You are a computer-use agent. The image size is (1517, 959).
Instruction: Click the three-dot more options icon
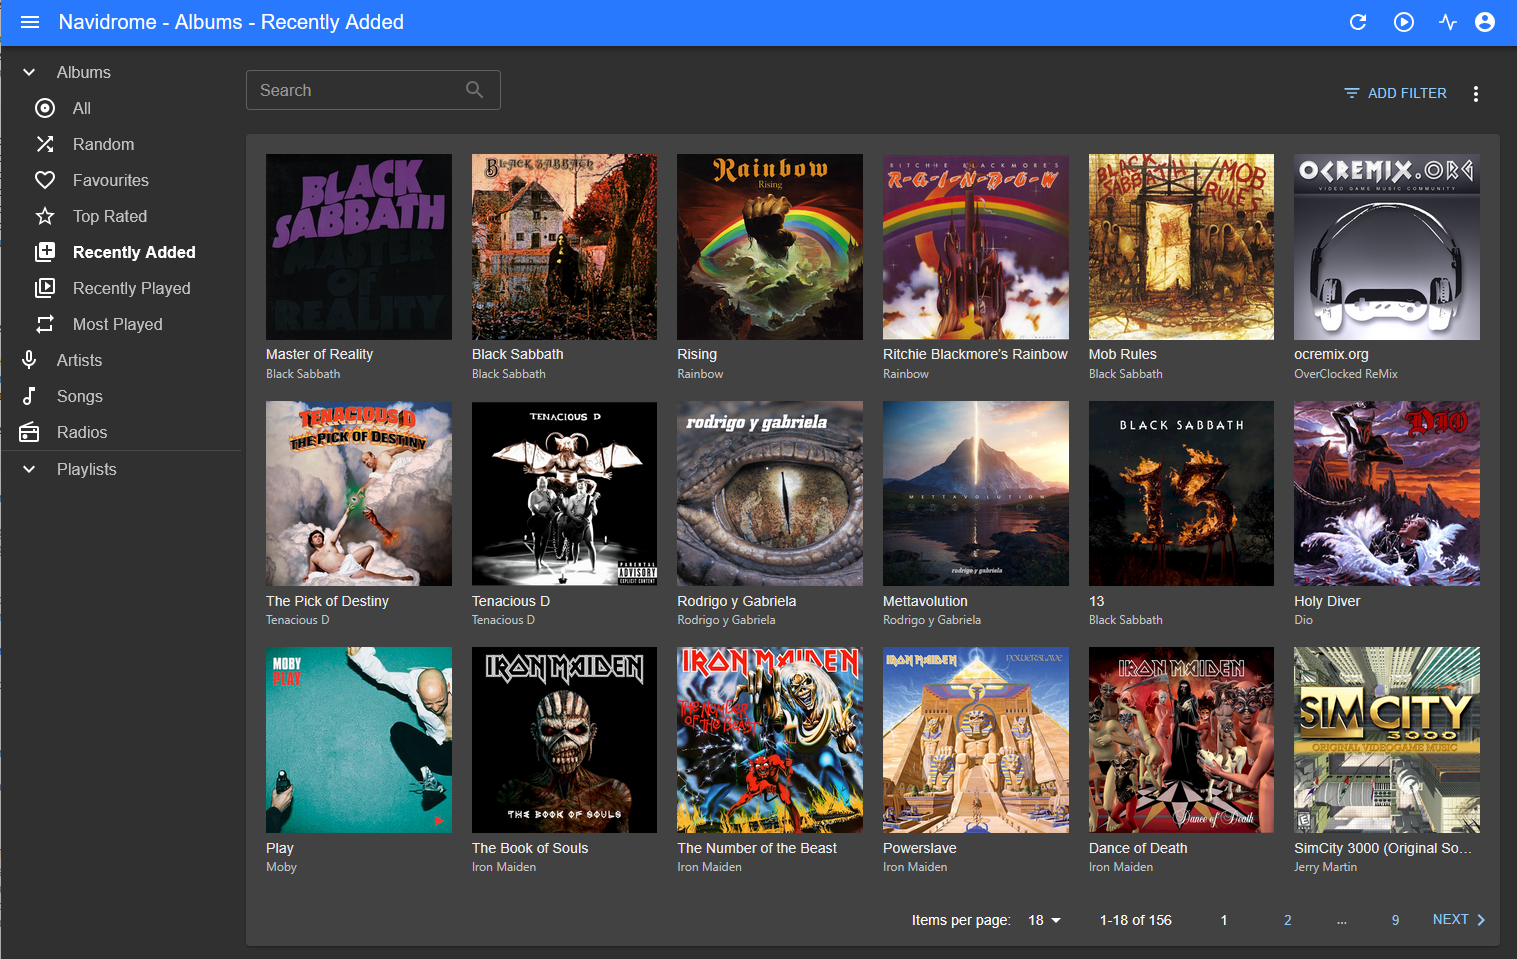point(1475,93)
